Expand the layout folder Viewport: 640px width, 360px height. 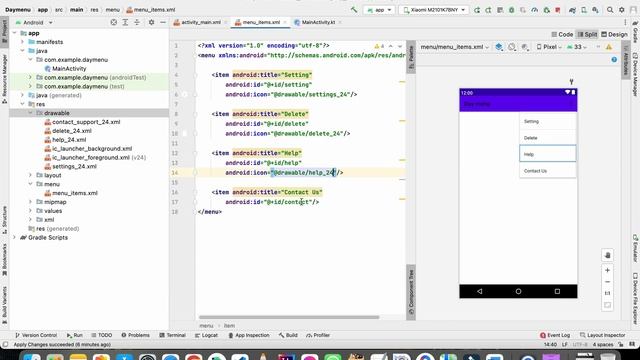tap(30, 175)
